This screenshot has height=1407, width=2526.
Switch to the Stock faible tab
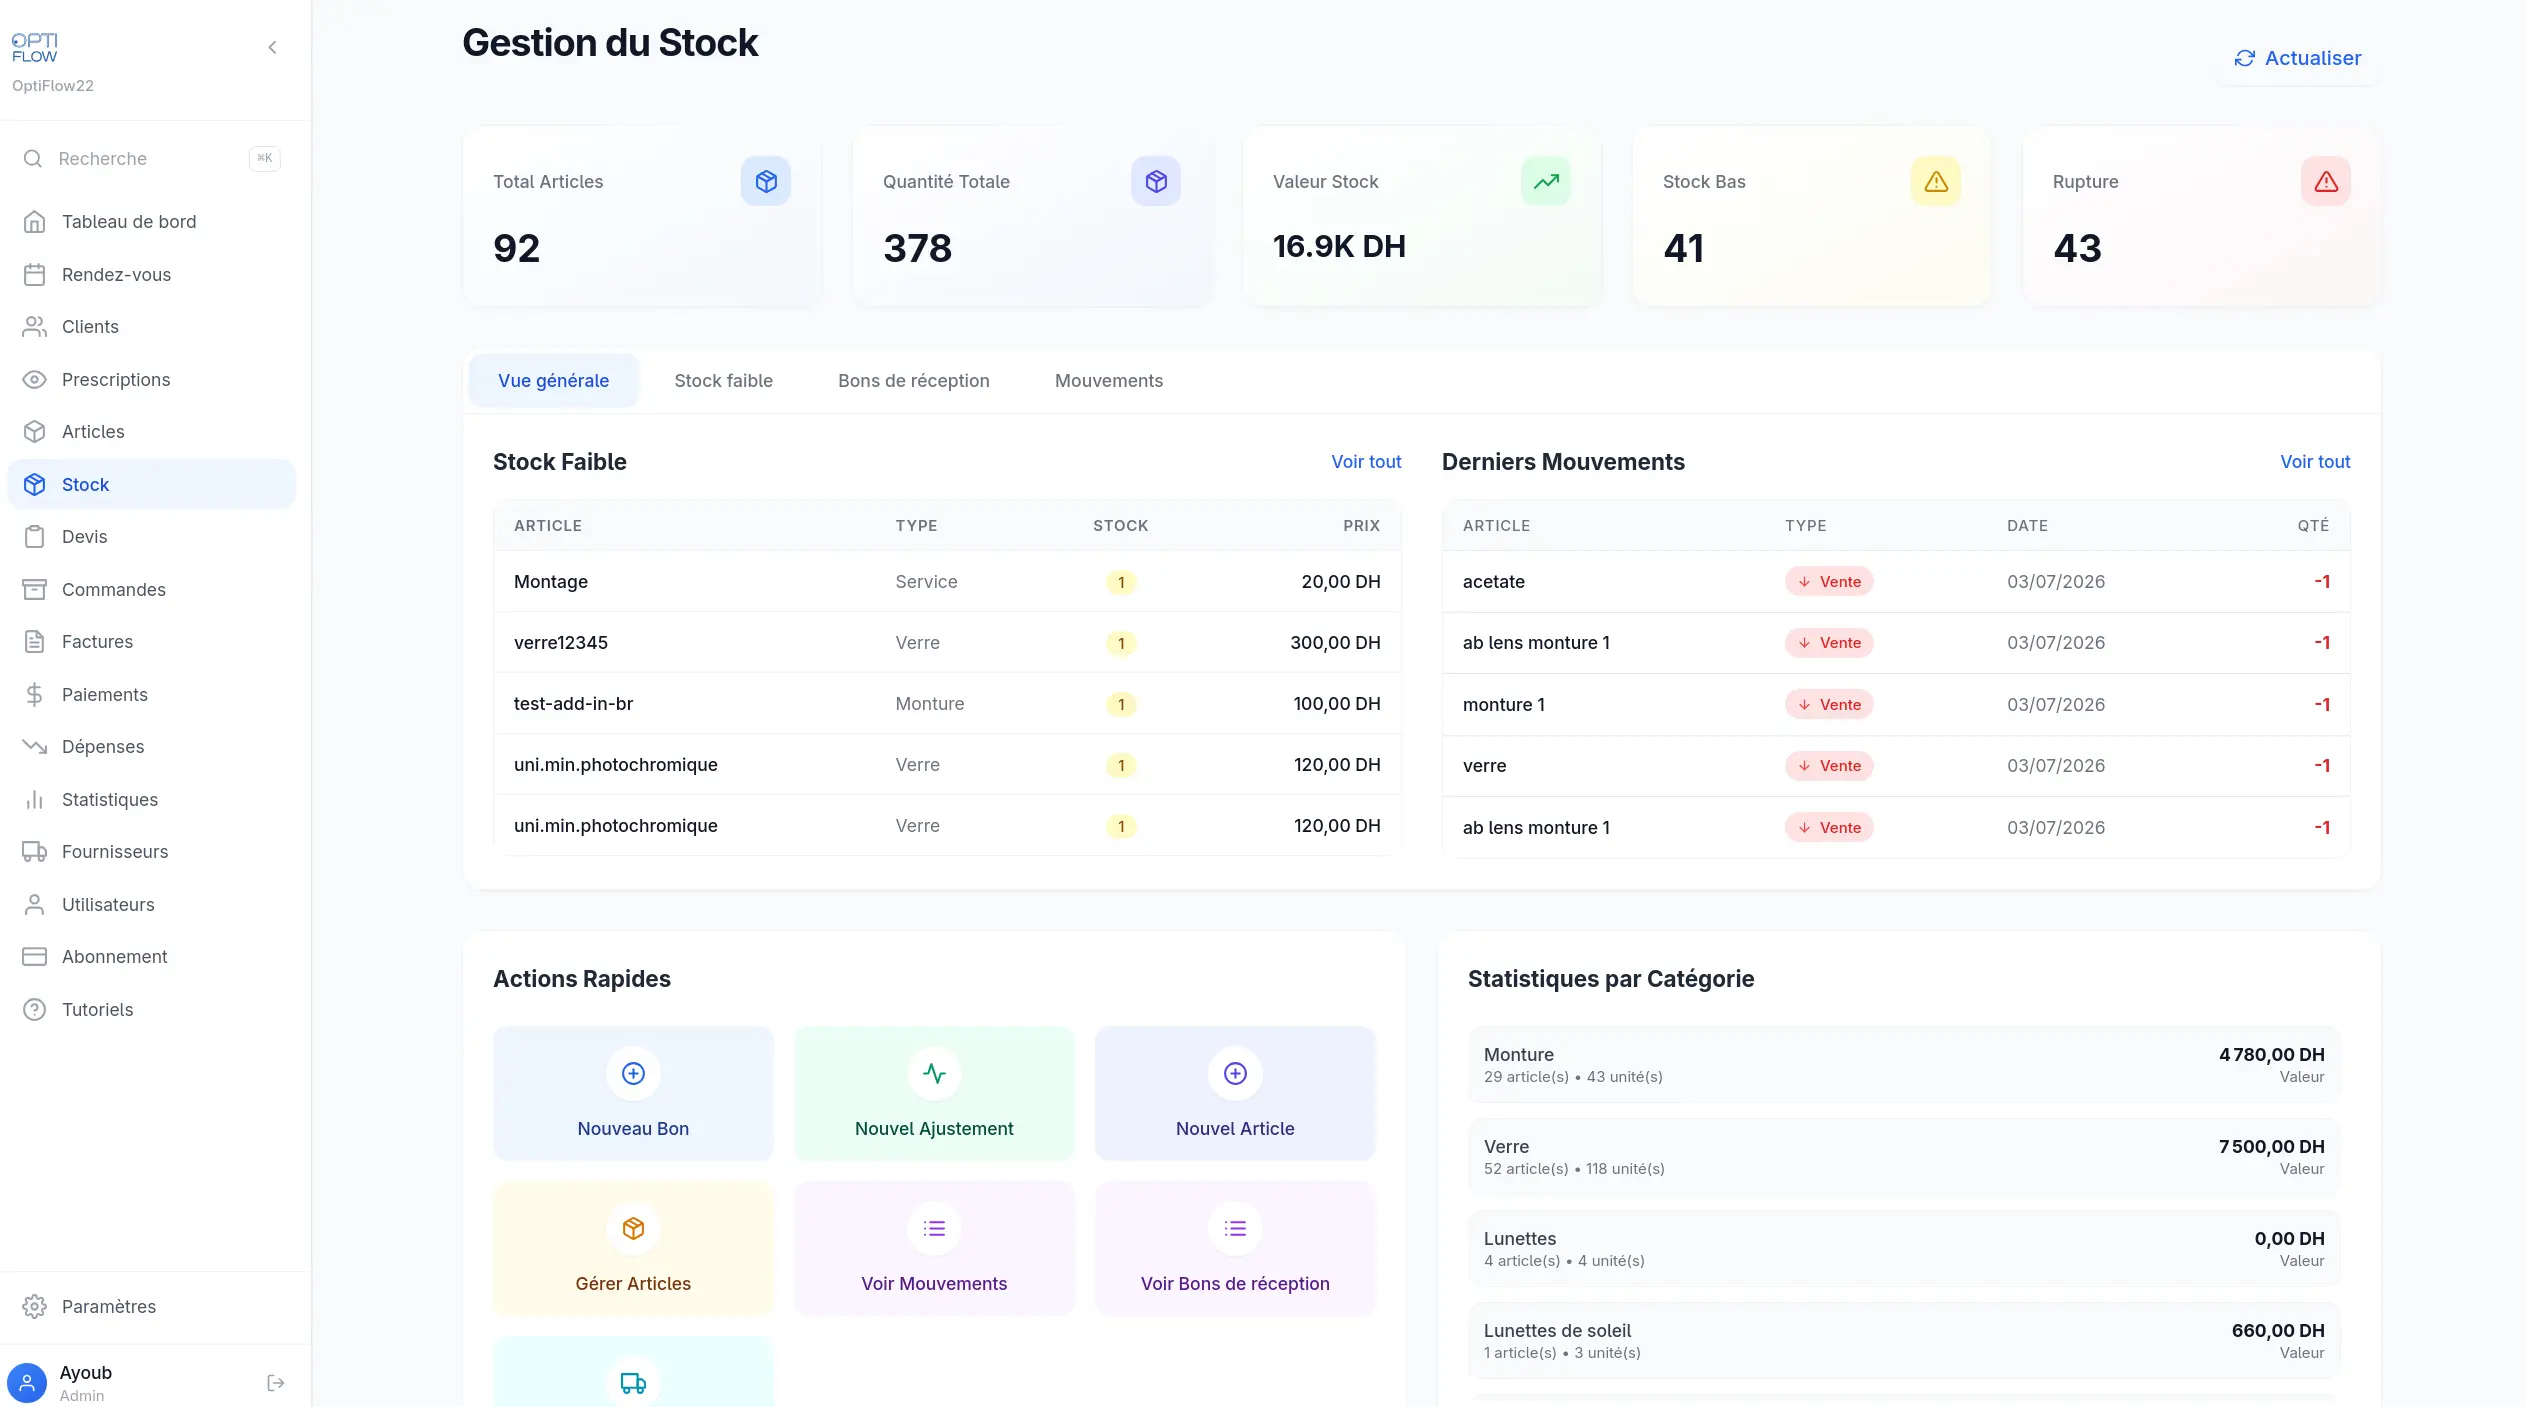(723, 381)
